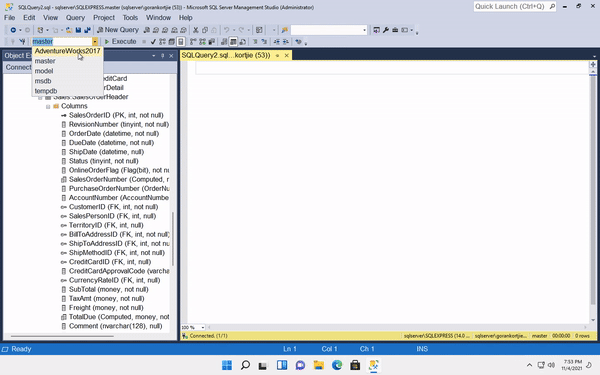Click the Copy toolbar icon
600x375 pixels.
point(205,30)
